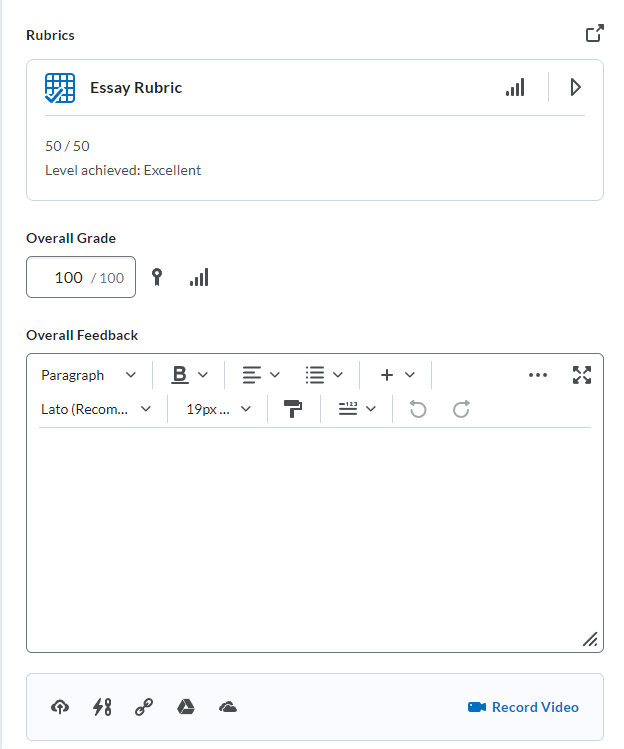Viewport: 624px width, 749px height.
Task: Attach from Google Drive
Action: pos(186,707)
